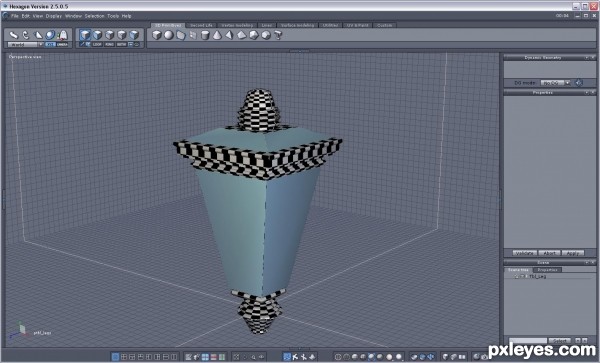Toggle the RING selection button

click(x=109, y=44)
